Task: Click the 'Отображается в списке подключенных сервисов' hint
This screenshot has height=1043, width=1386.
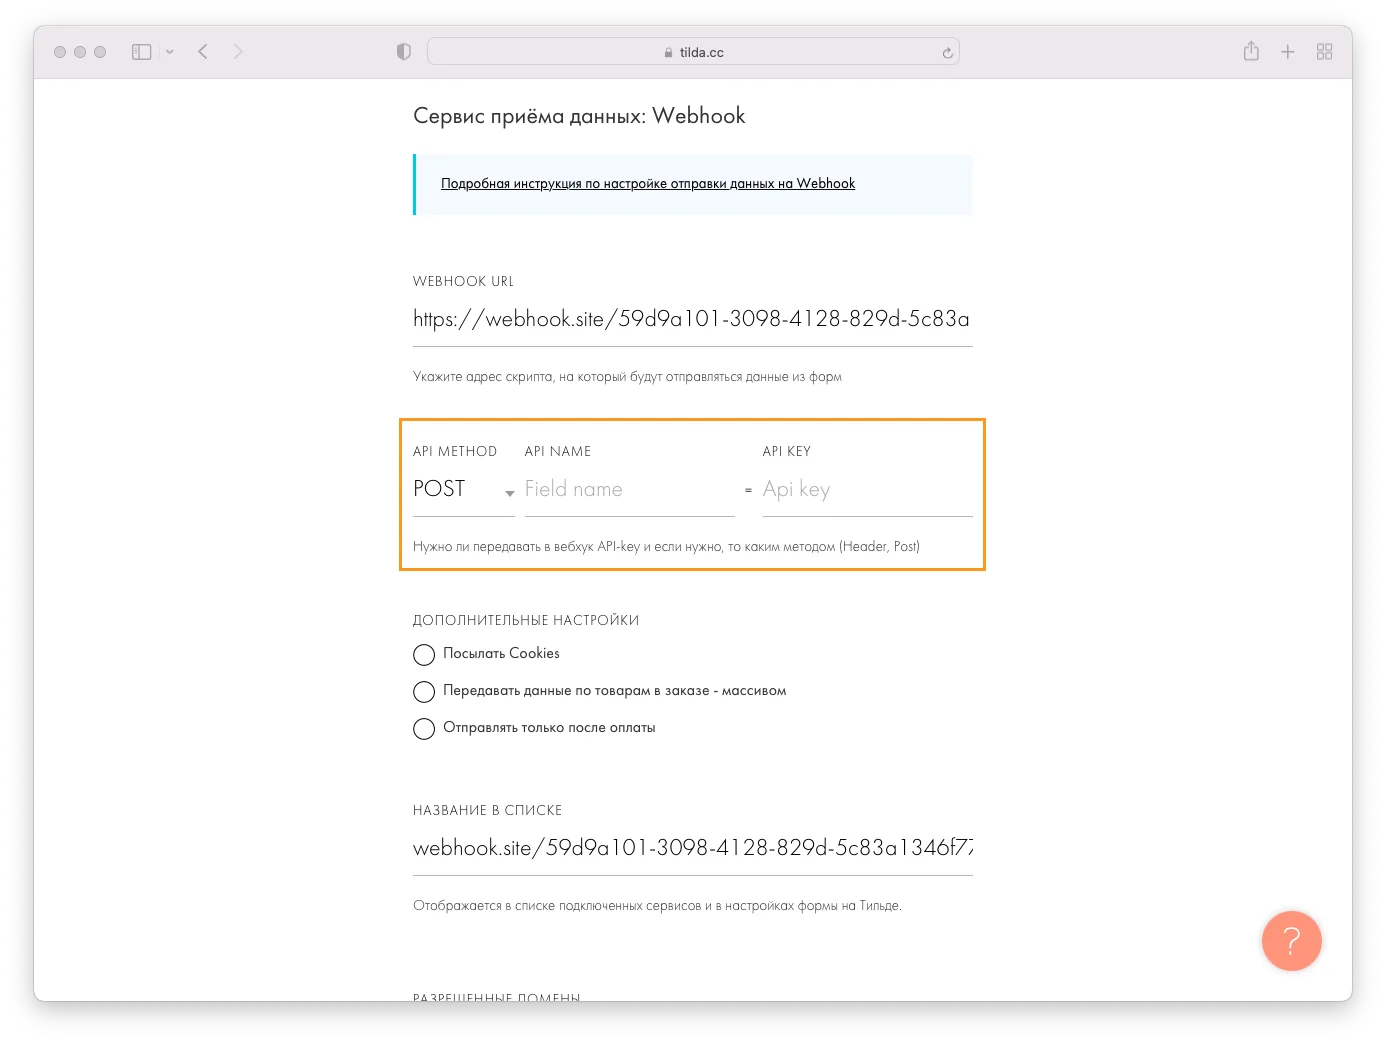Action: tap(657, 906)
